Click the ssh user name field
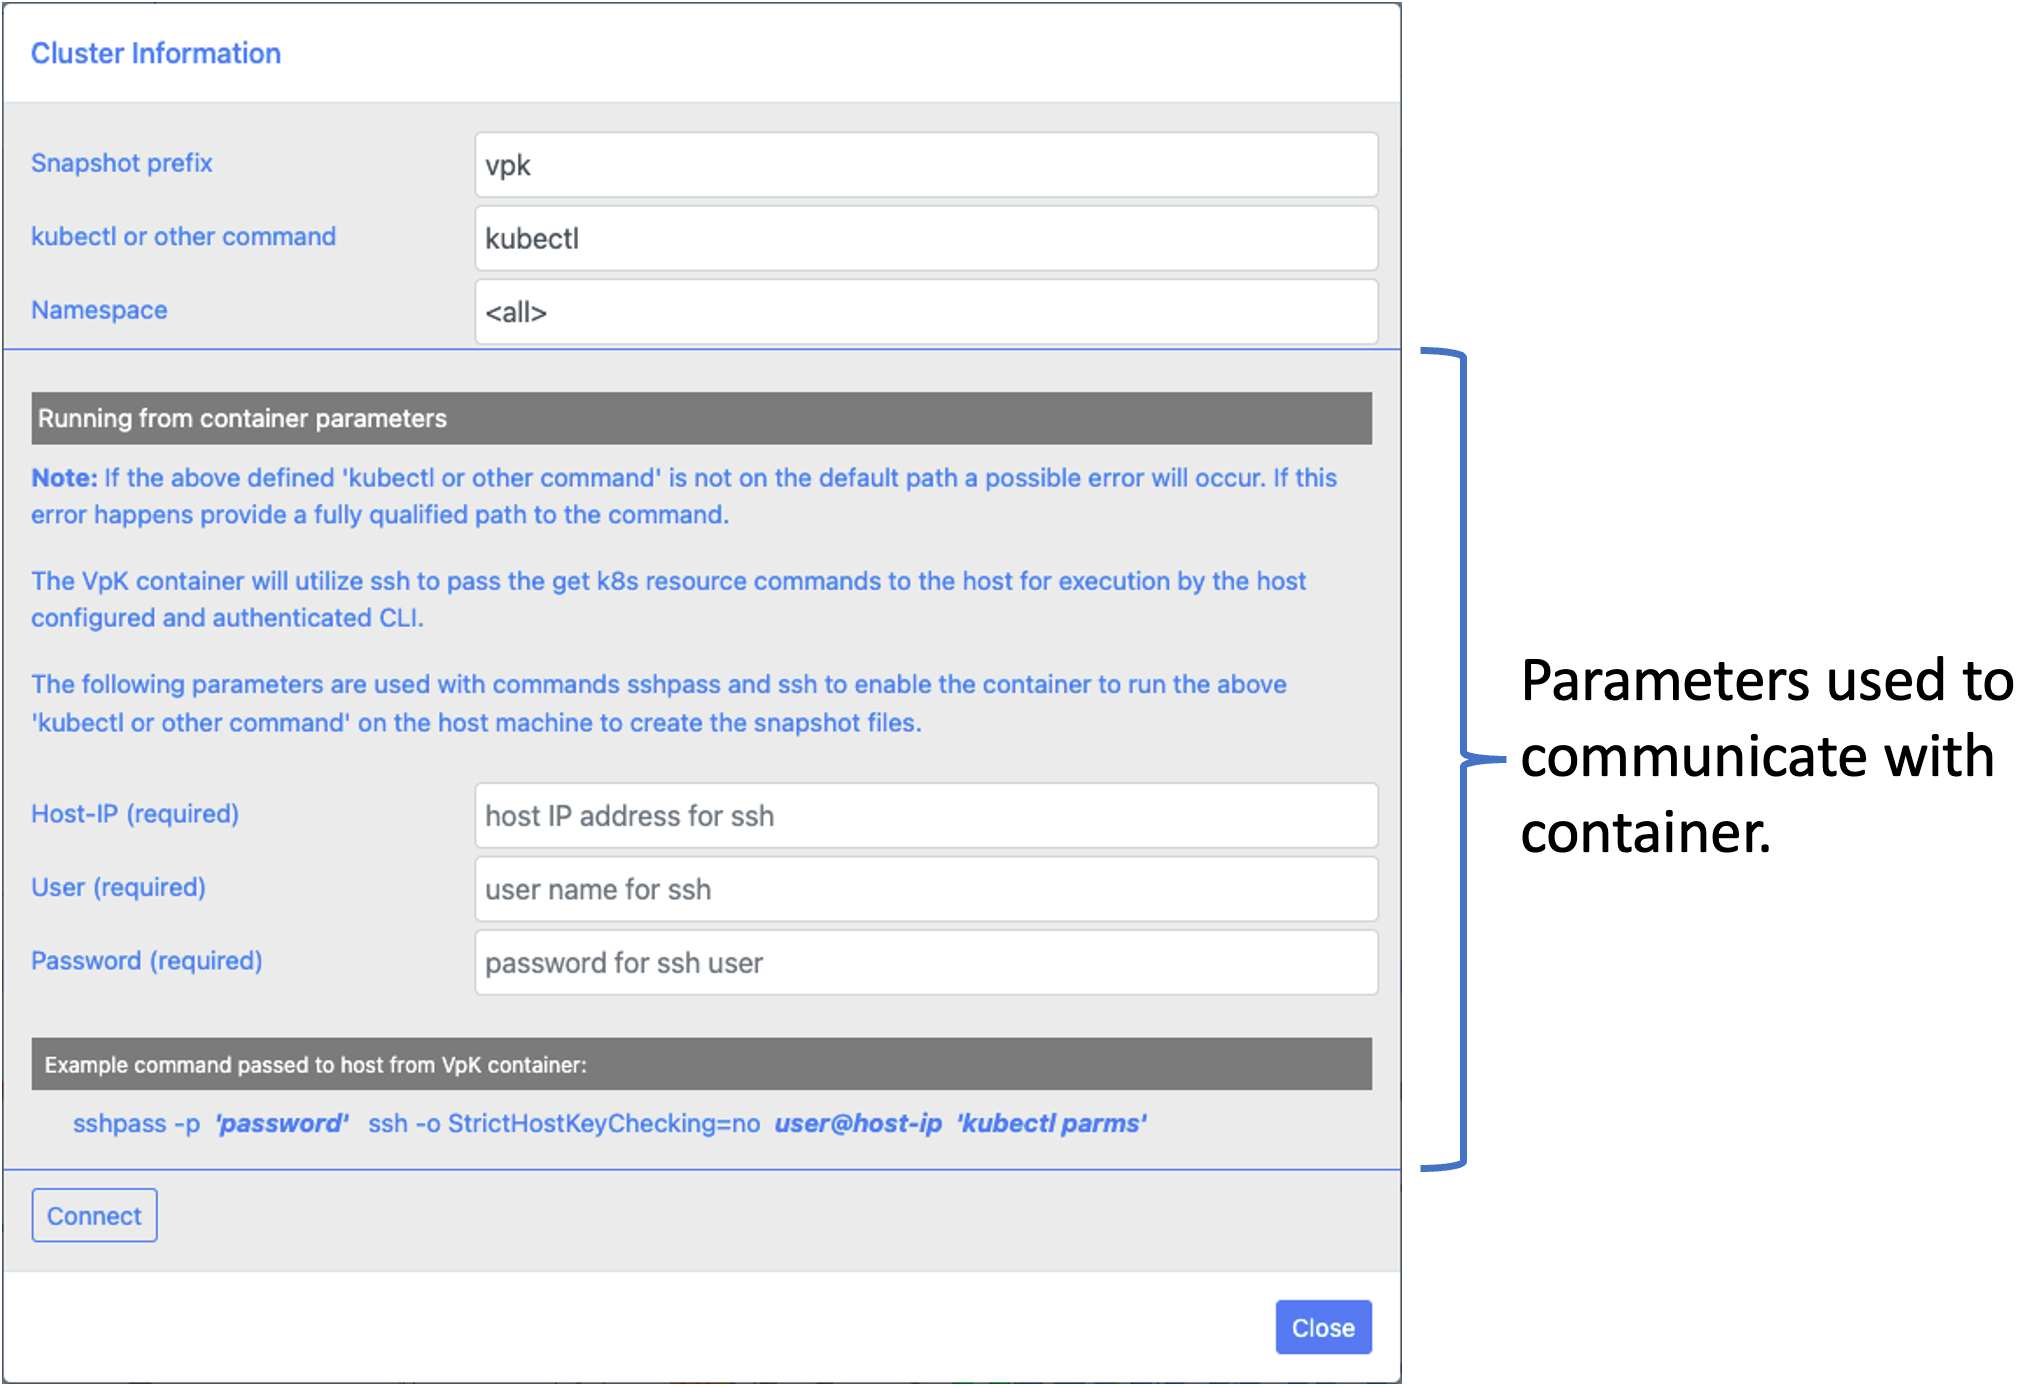2028x1386 pixels. point(925,889)
